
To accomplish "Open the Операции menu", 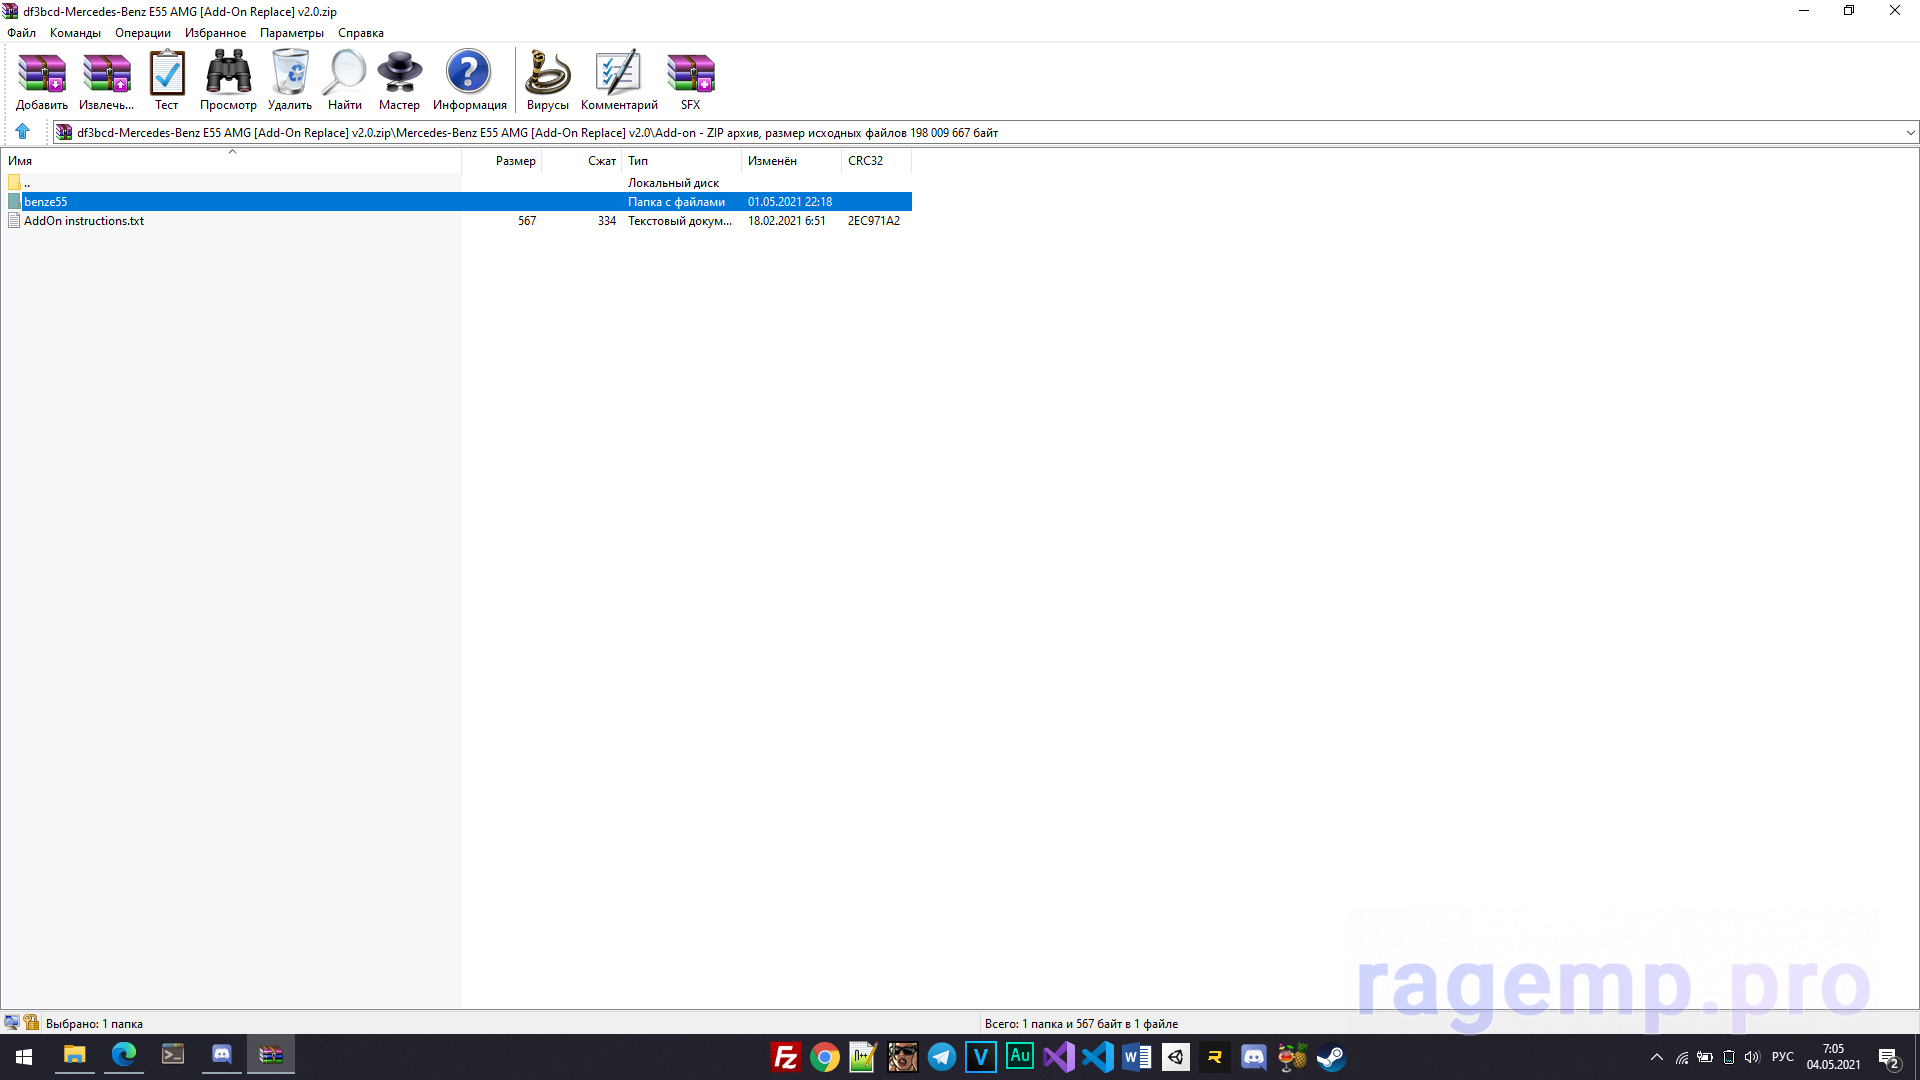I will (x=143, y=33).
